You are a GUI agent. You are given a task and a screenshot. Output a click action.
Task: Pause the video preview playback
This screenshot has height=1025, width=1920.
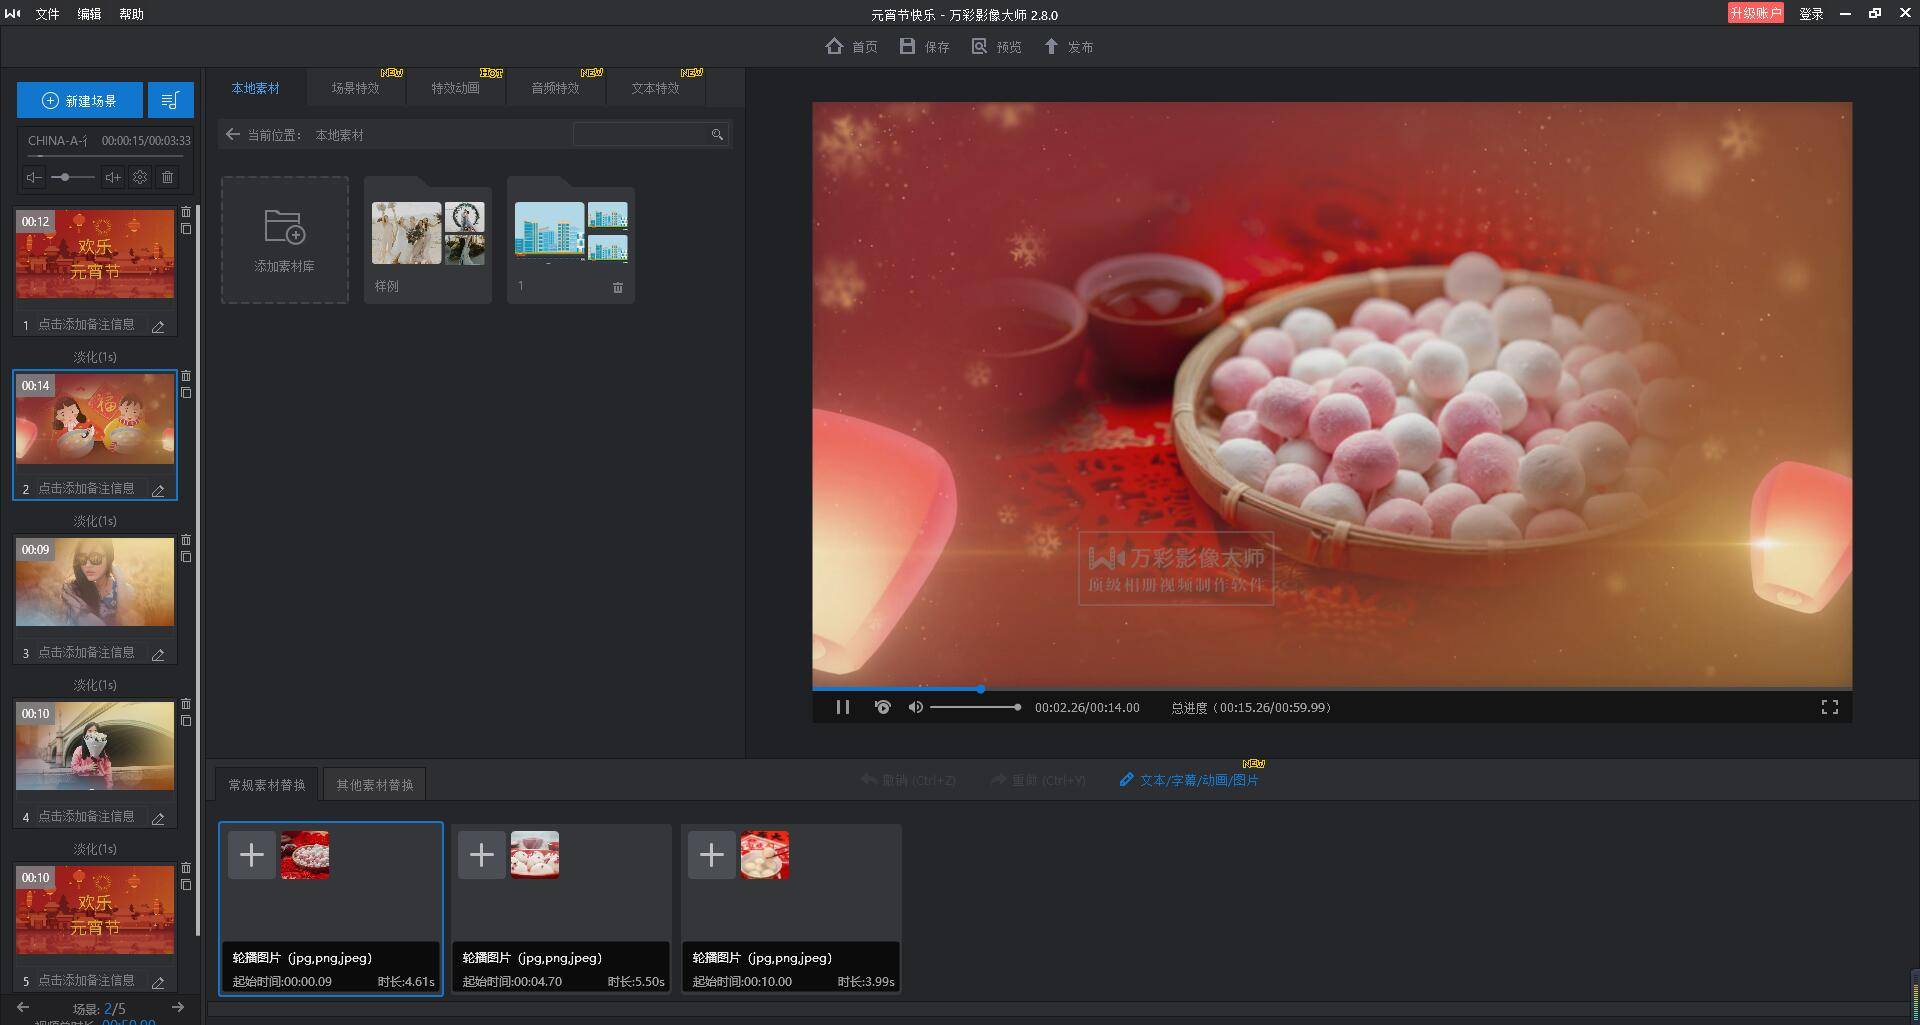coord(843,707)
